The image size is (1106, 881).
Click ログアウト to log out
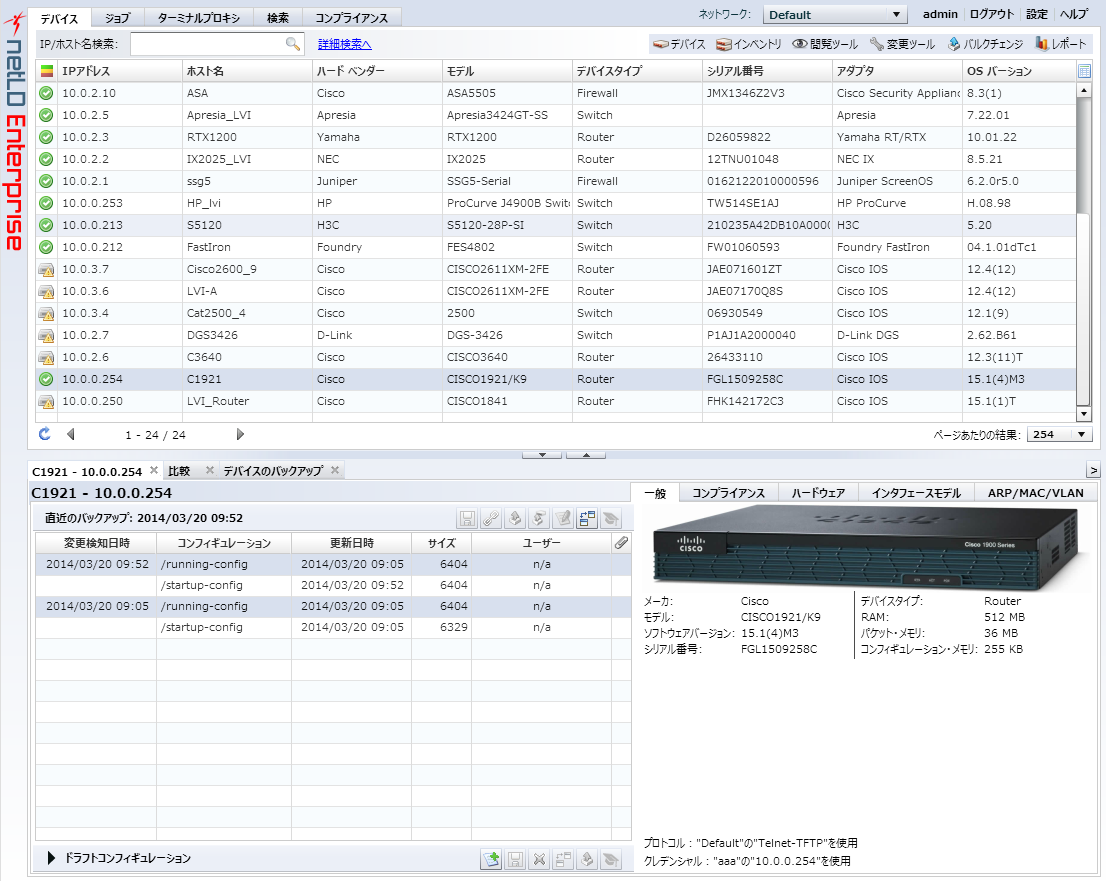pos(991,14)
